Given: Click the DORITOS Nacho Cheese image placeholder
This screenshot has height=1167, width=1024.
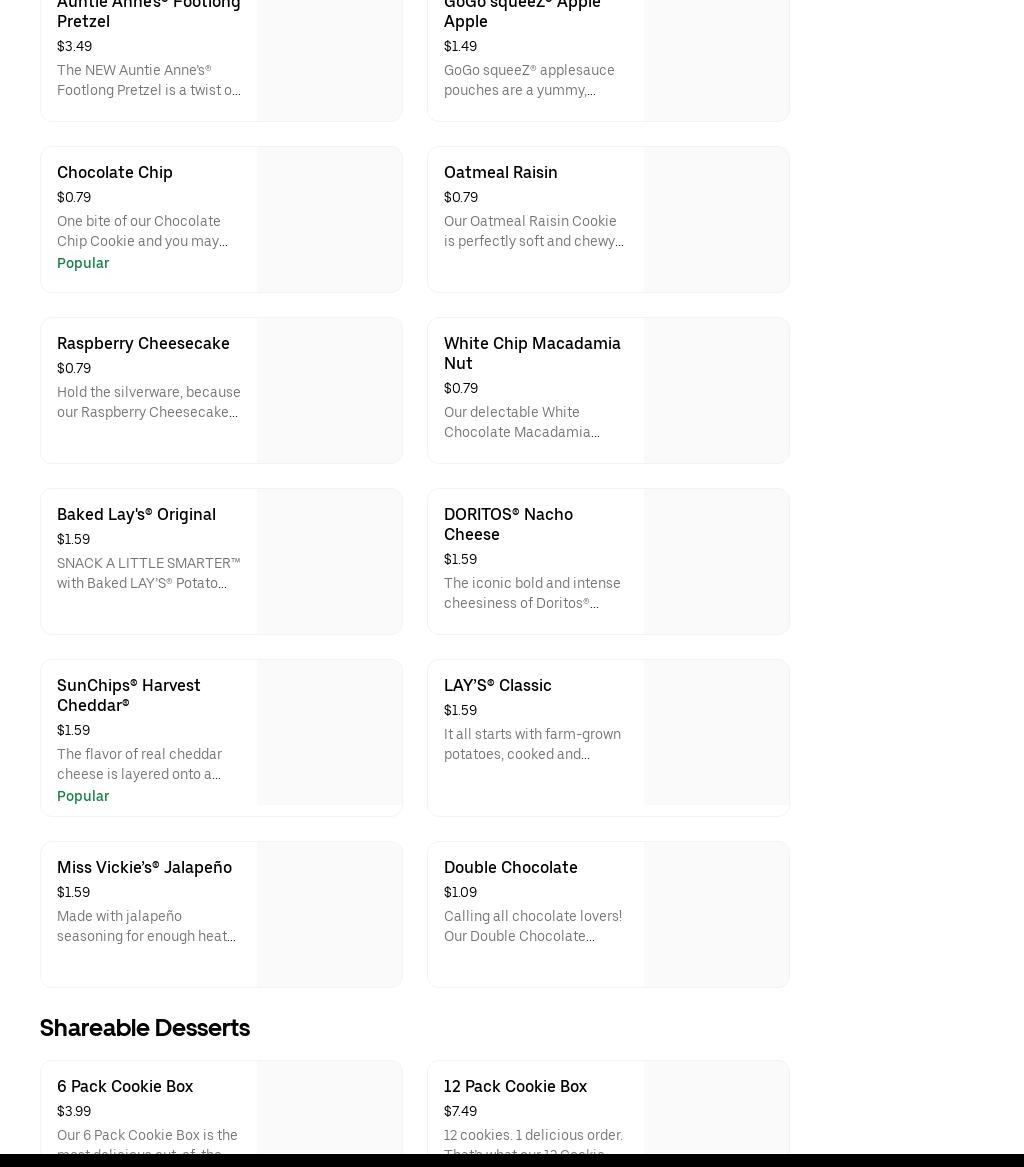Looking at the screenshot, I should click(716, 562).
